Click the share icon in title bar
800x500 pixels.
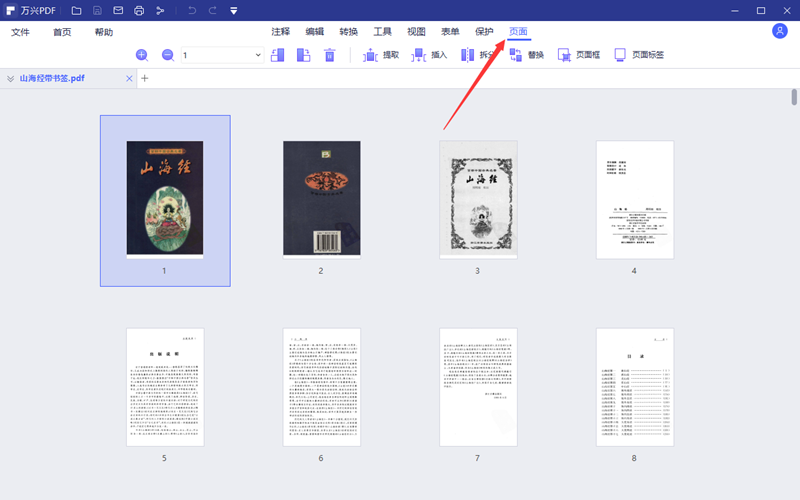160,10
